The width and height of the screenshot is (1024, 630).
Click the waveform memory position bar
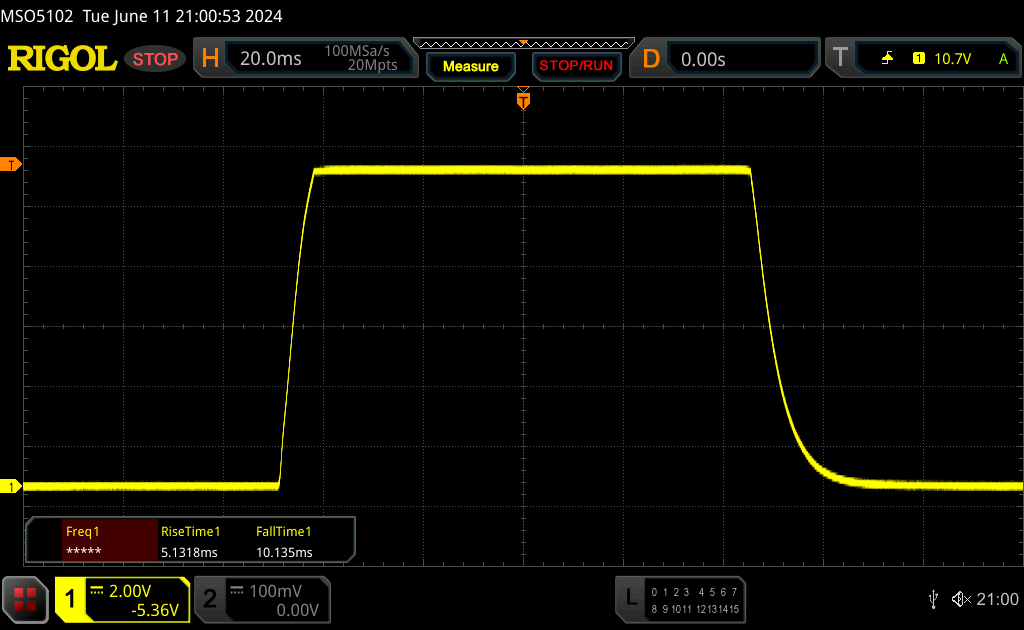[x=524, y=44]
